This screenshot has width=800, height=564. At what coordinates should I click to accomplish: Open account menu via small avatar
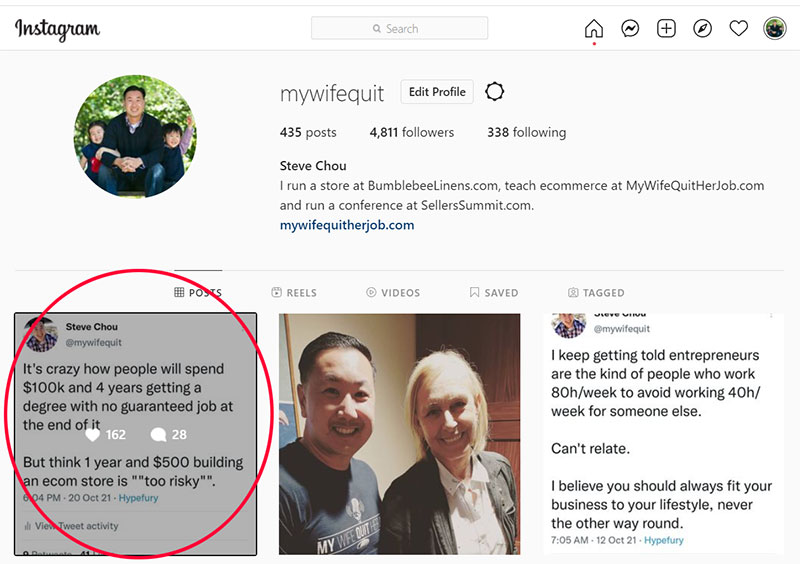[774, 29]
